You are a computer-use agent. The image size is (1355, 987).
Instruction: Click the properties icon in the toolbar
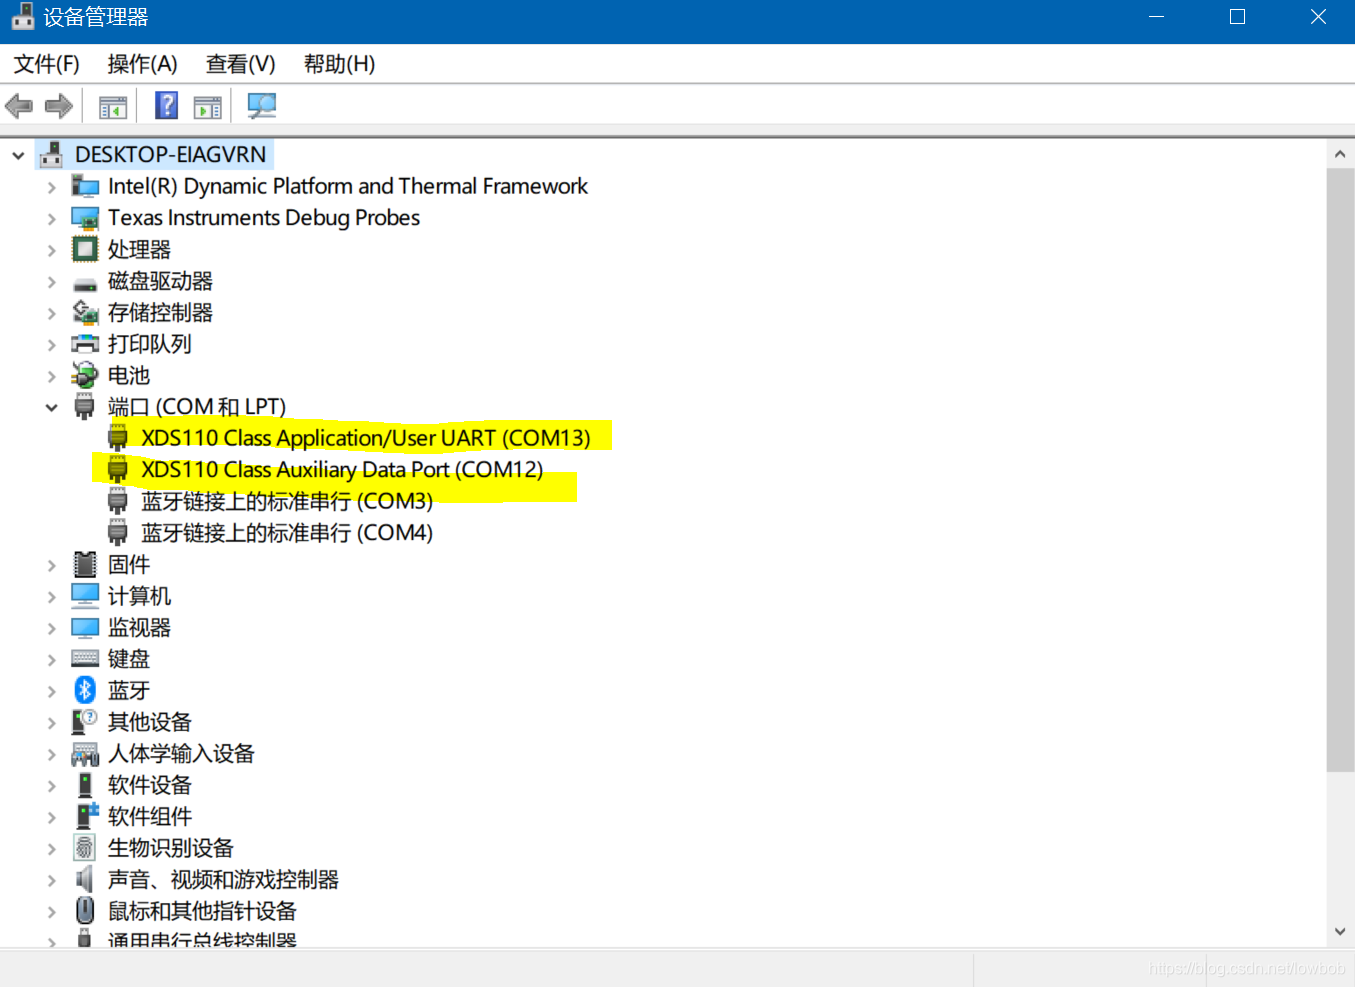tap(208, 105)
